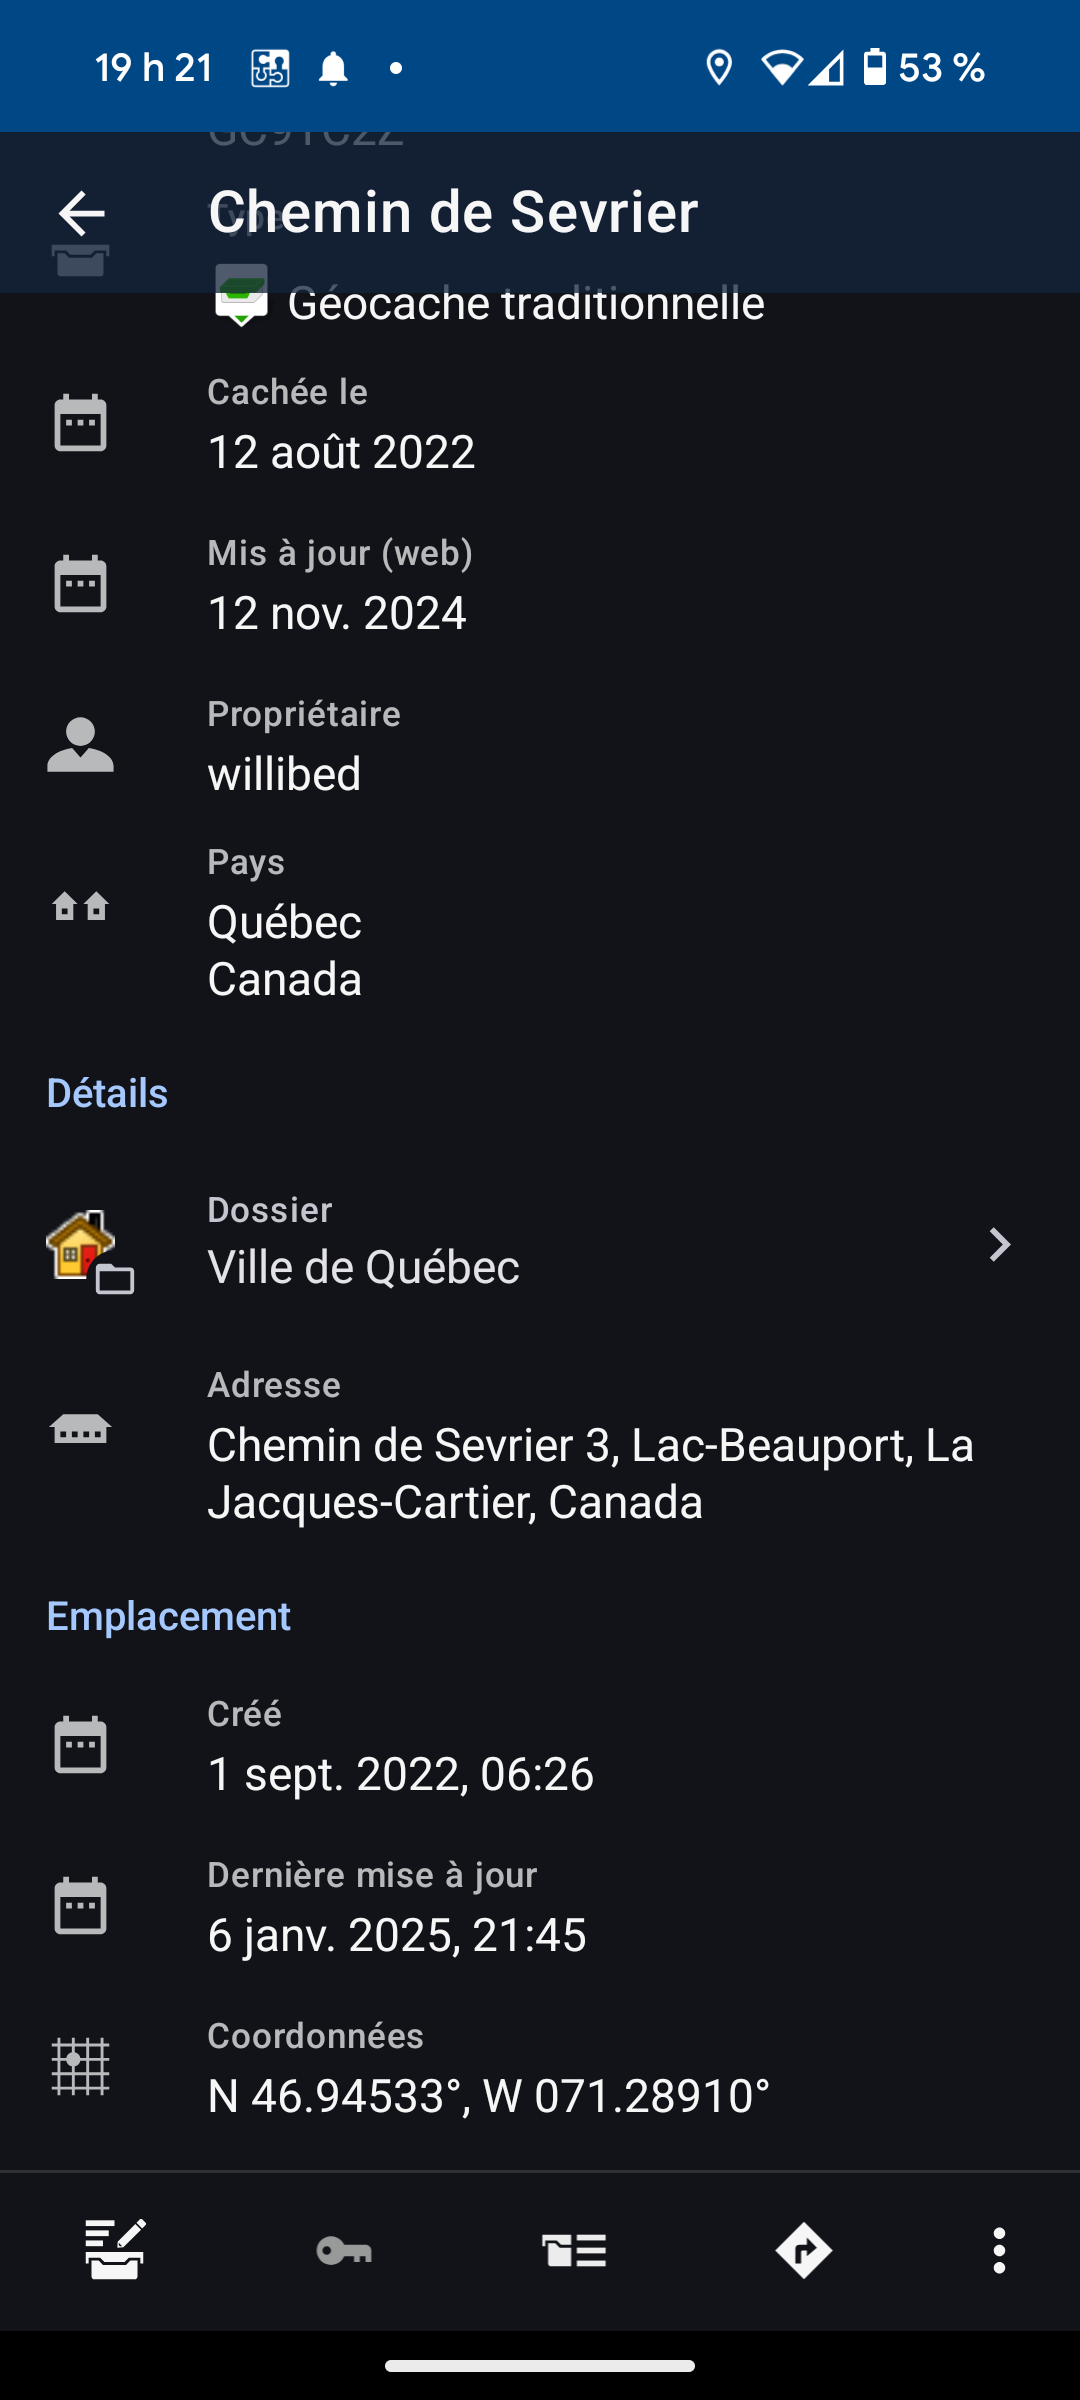This screenshot has width=1080, height=2400.
Task: Open the listing view icon in bottom bar
Action: [574, 2250]
